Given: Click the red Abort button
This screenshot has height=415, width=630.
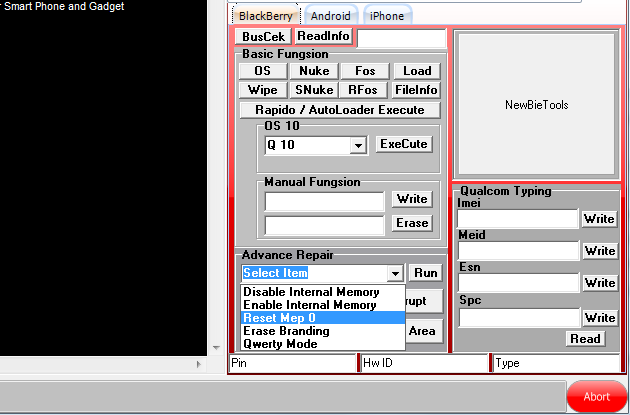Looking at the screenshot, I should (597, 397).
